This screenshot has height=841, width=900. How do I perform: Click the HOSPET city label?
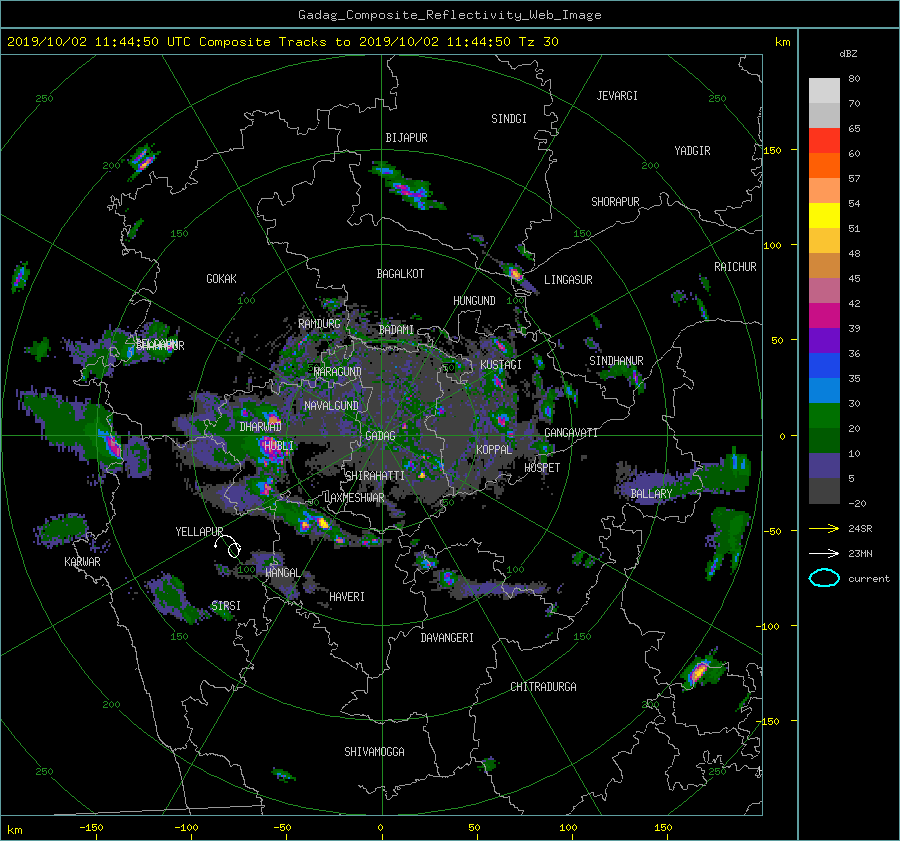point(542,468)
